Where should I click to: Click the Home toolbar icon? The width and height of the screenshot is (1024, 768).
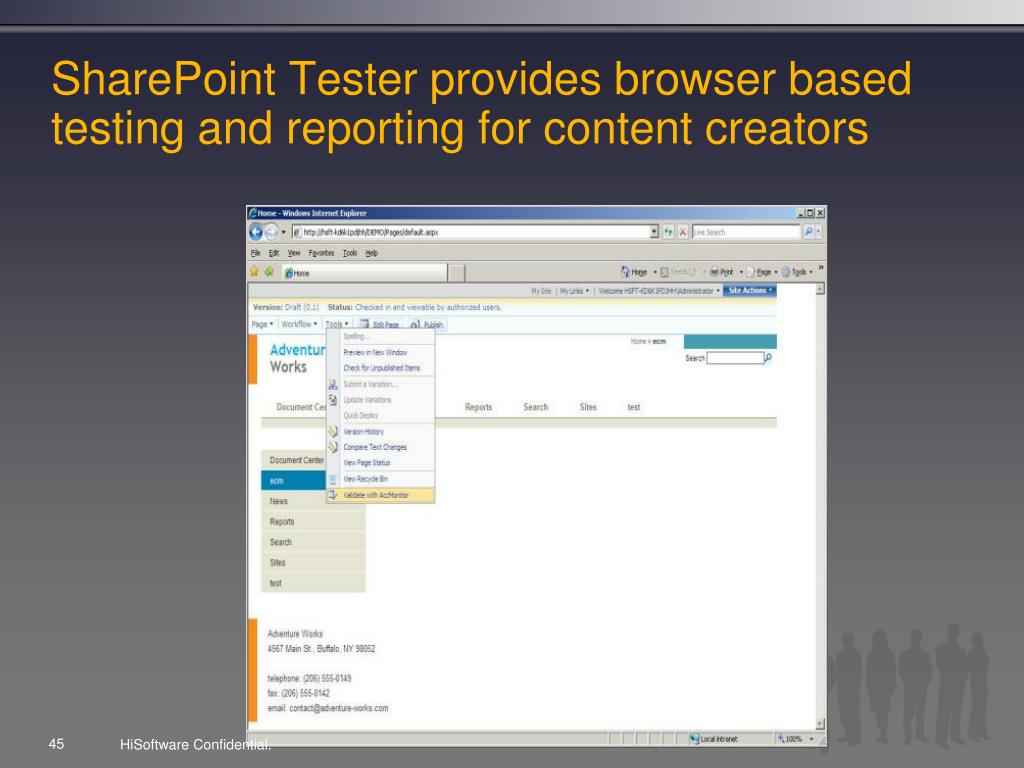(625, 272)
